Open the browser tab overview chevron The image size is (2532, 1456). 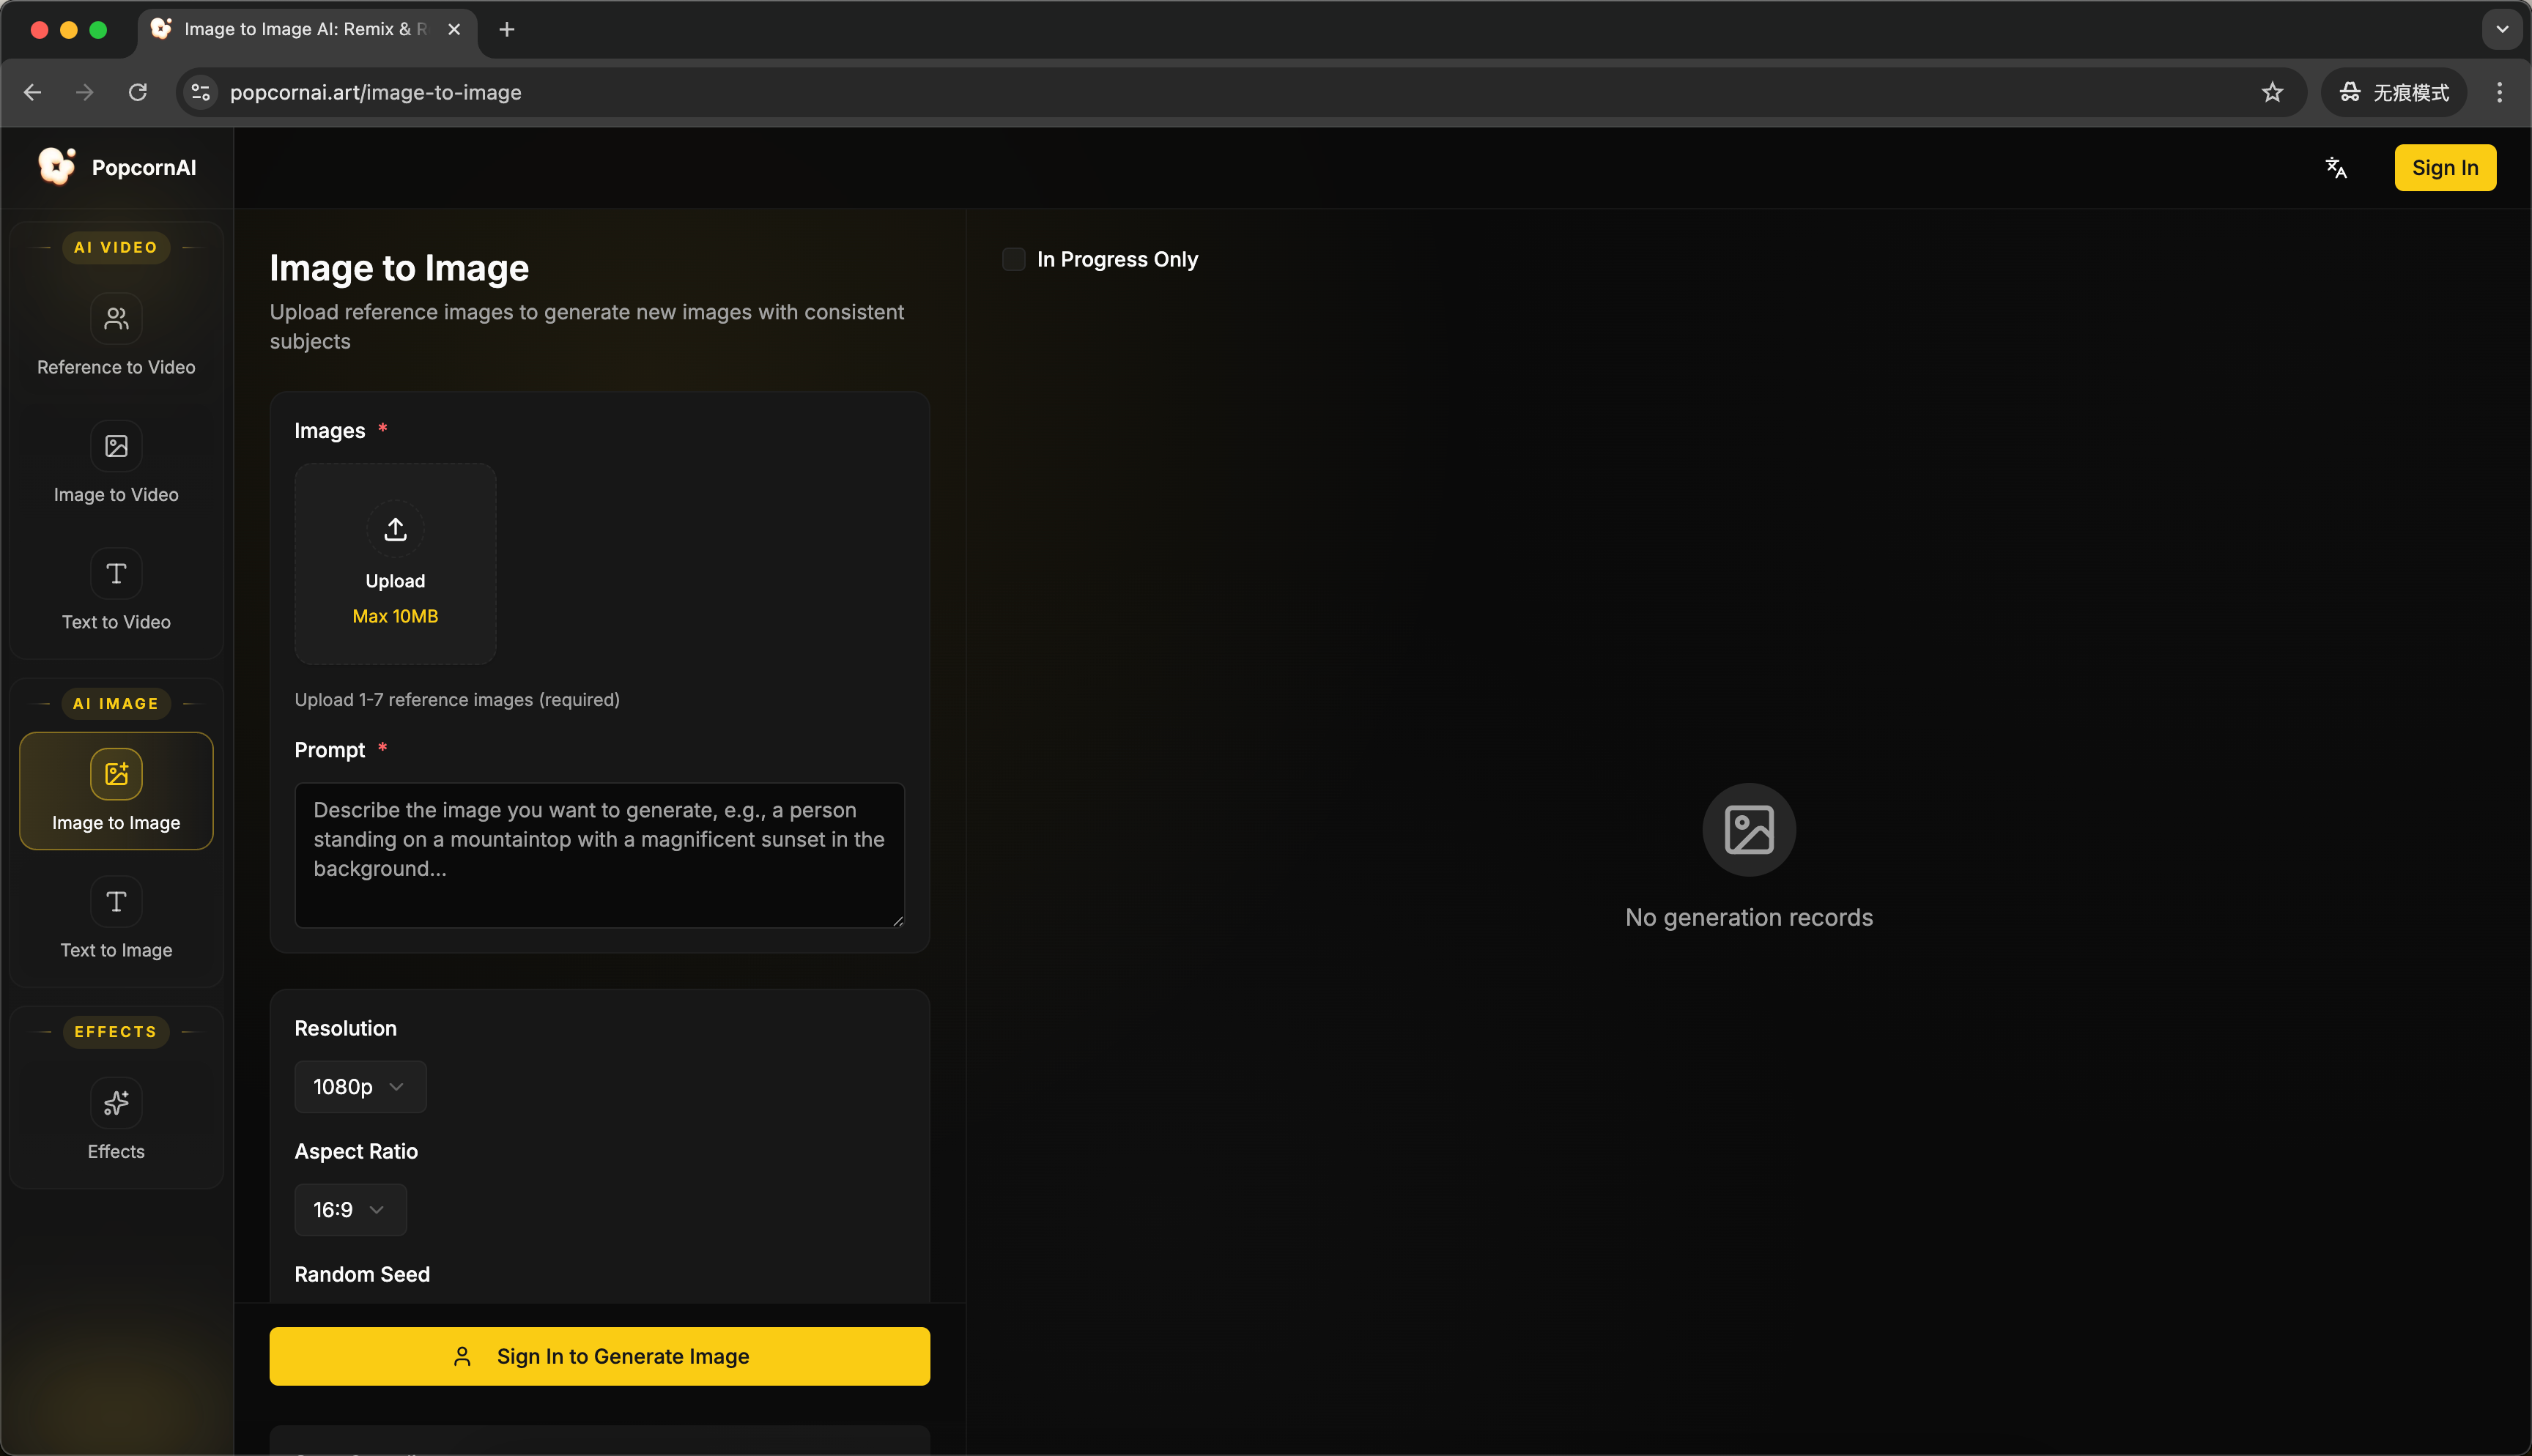click(2502, 29)
